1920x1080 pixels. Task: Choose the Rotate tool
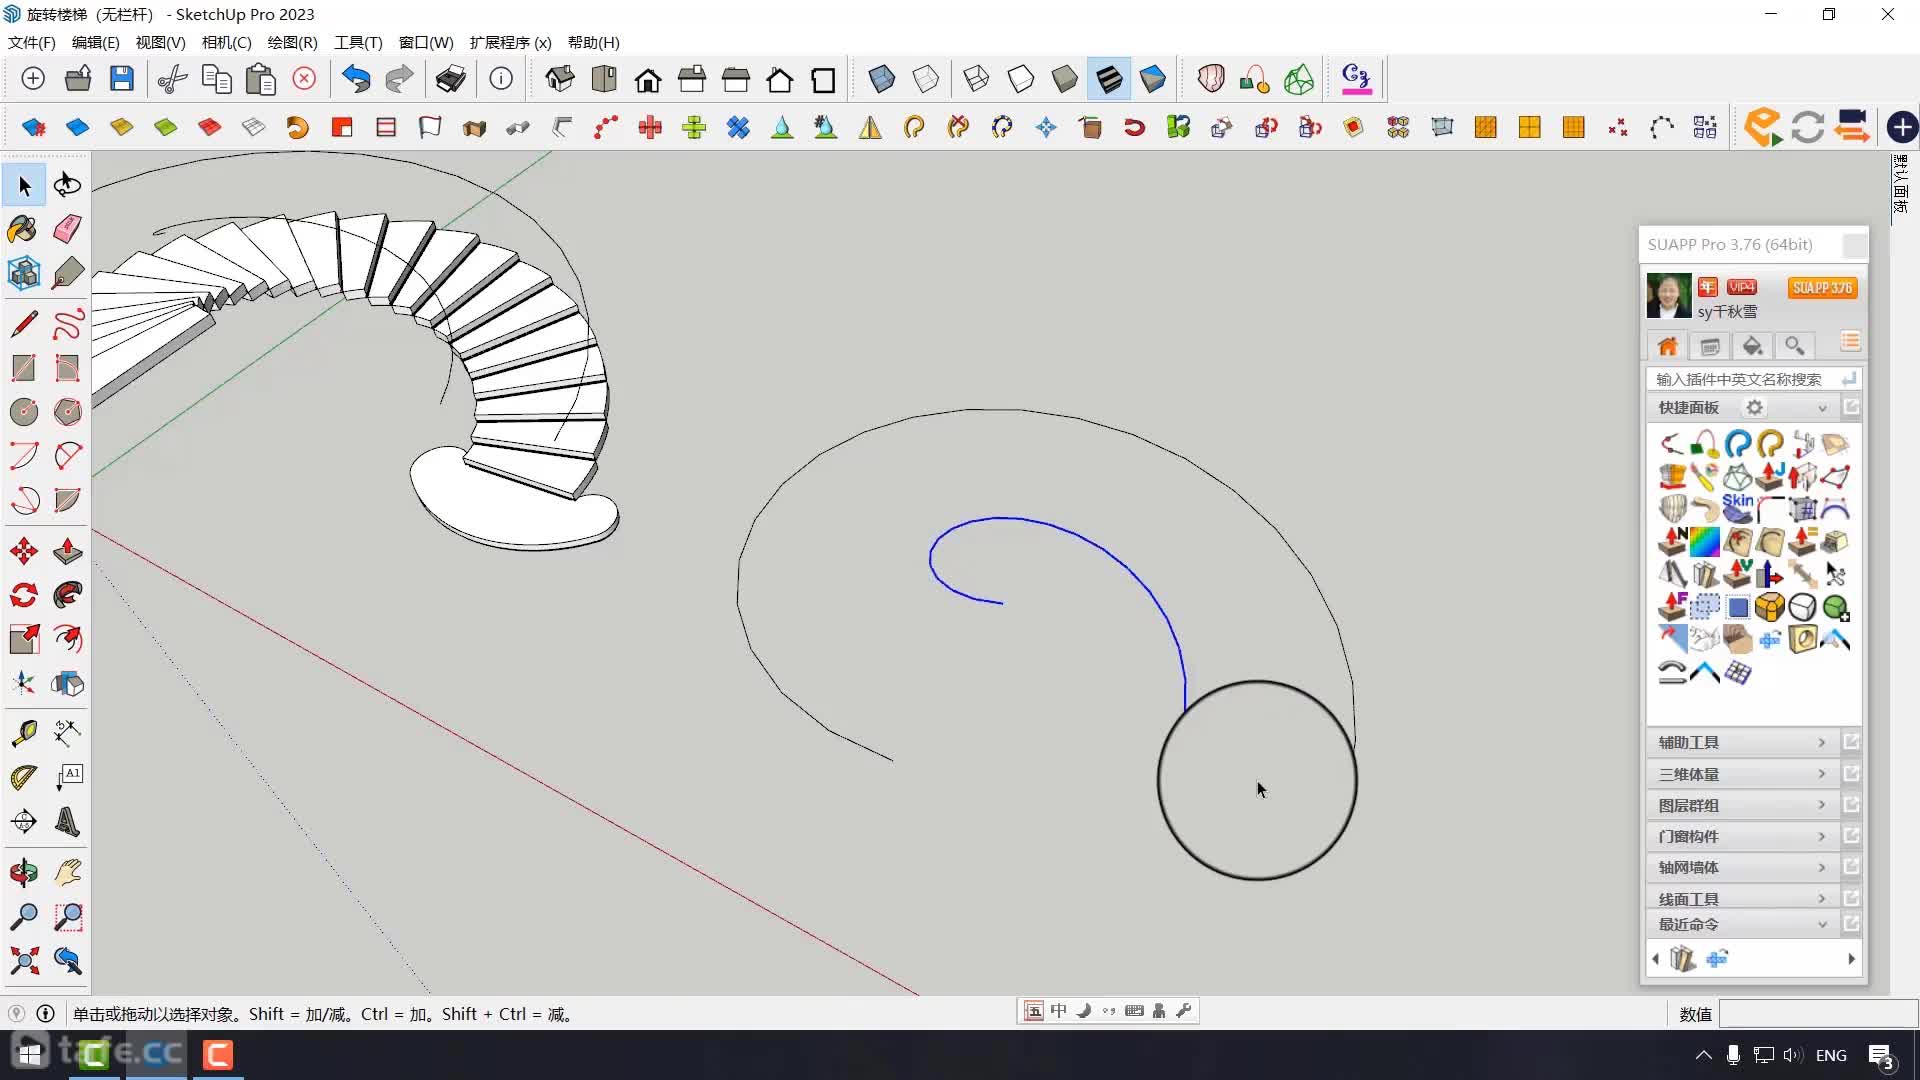click(23, 595)
